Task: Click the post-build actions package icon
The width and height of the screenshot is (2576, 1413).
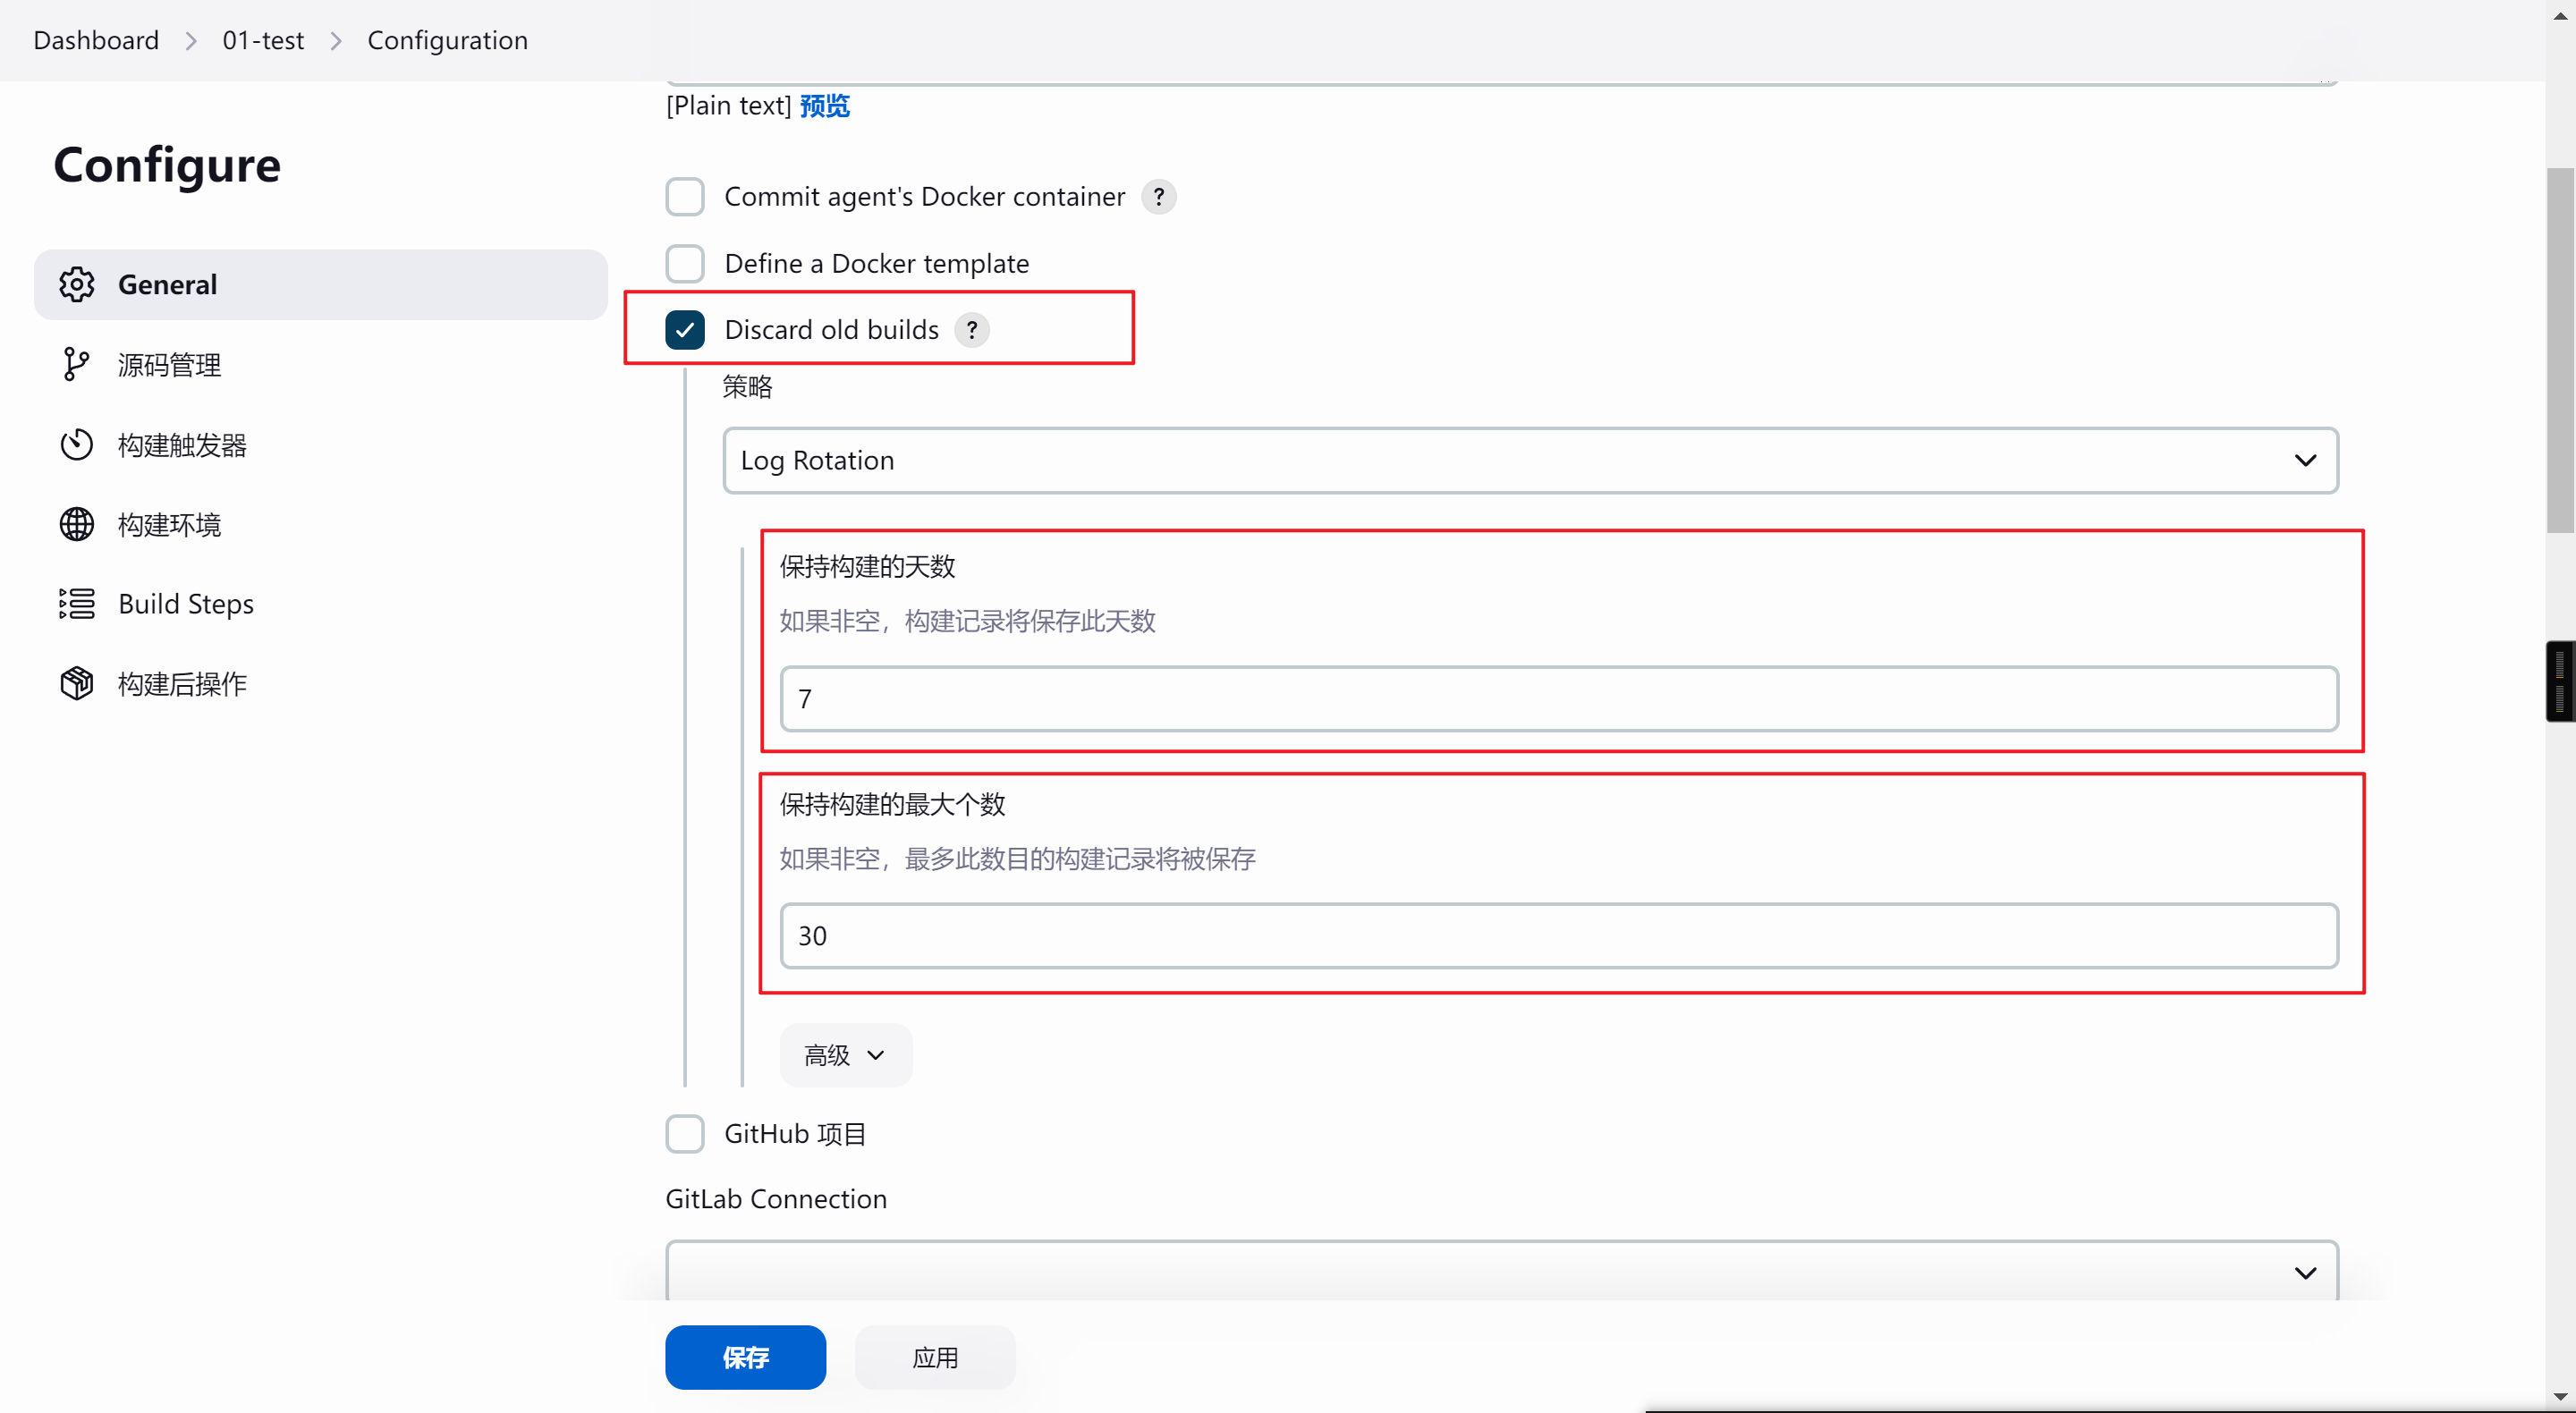Action: click(x=77, y=684)
